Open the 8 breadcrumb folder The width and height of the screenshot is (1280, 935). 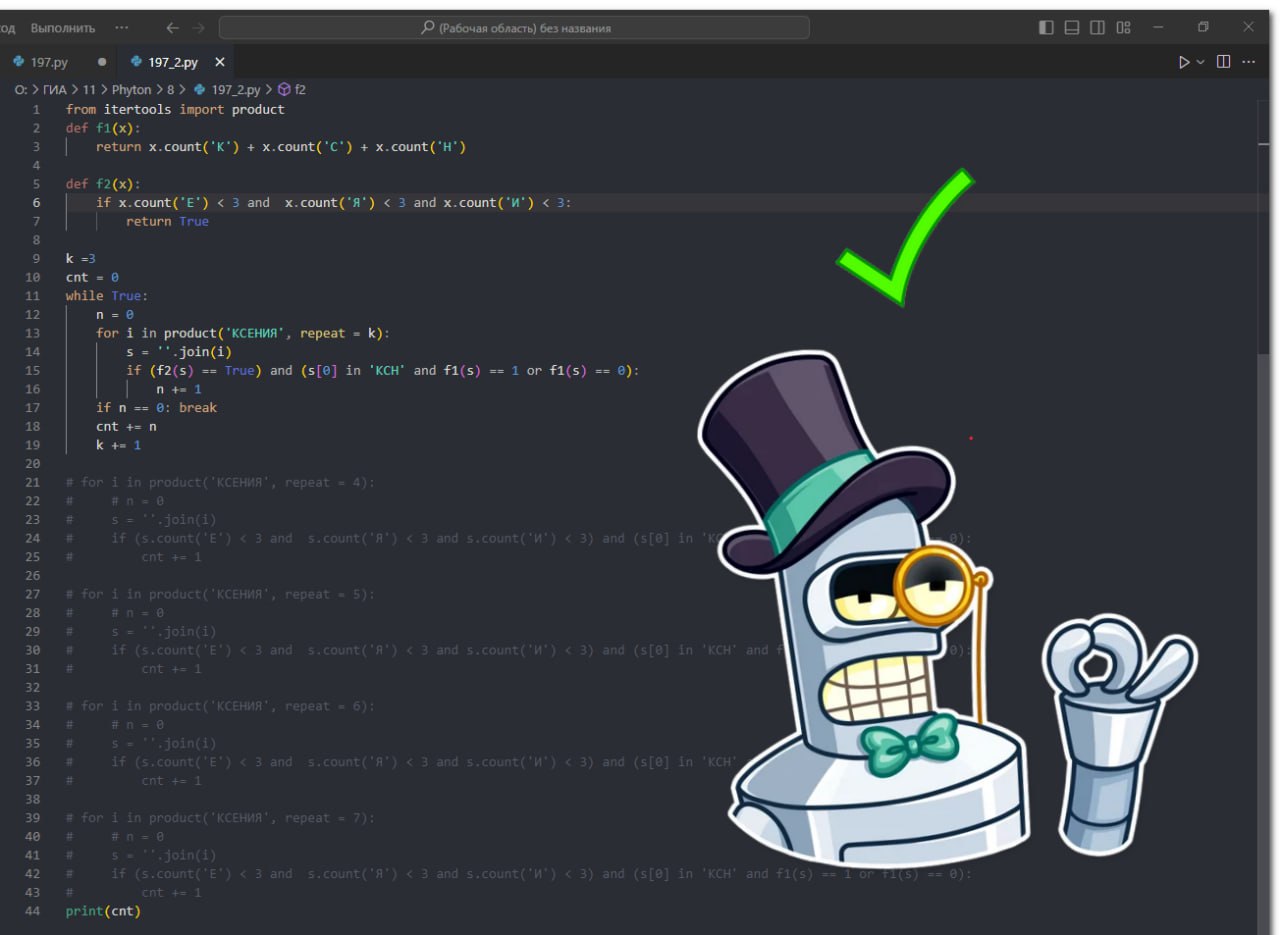[170, 90]
